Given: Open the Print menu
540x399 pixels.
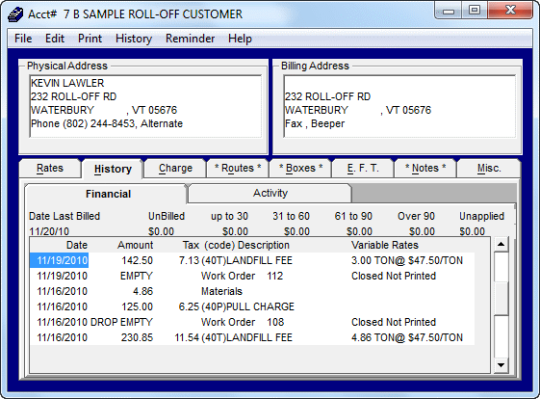Looking at the screenshot, I should pyautogui.click(x=90, y=38).
